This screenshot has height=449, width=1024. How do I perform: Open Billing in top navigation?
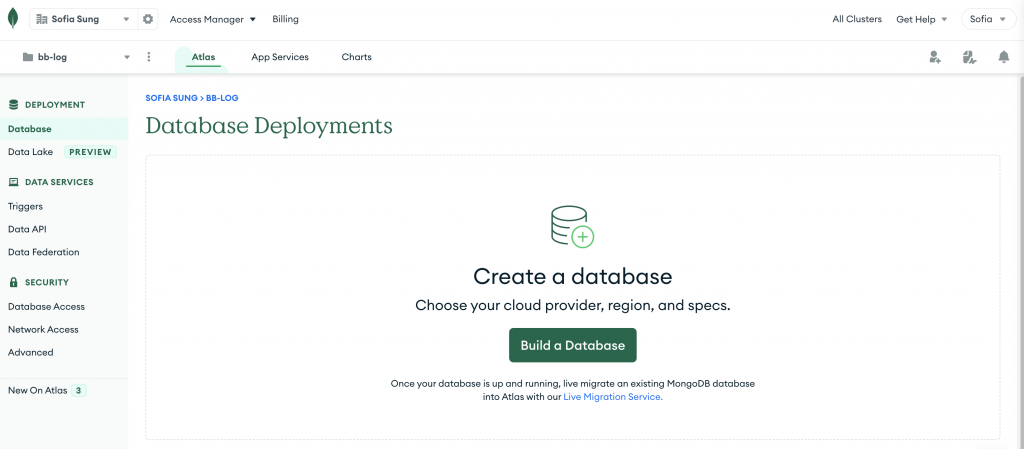pyautogui.click(x=285, y=20)
